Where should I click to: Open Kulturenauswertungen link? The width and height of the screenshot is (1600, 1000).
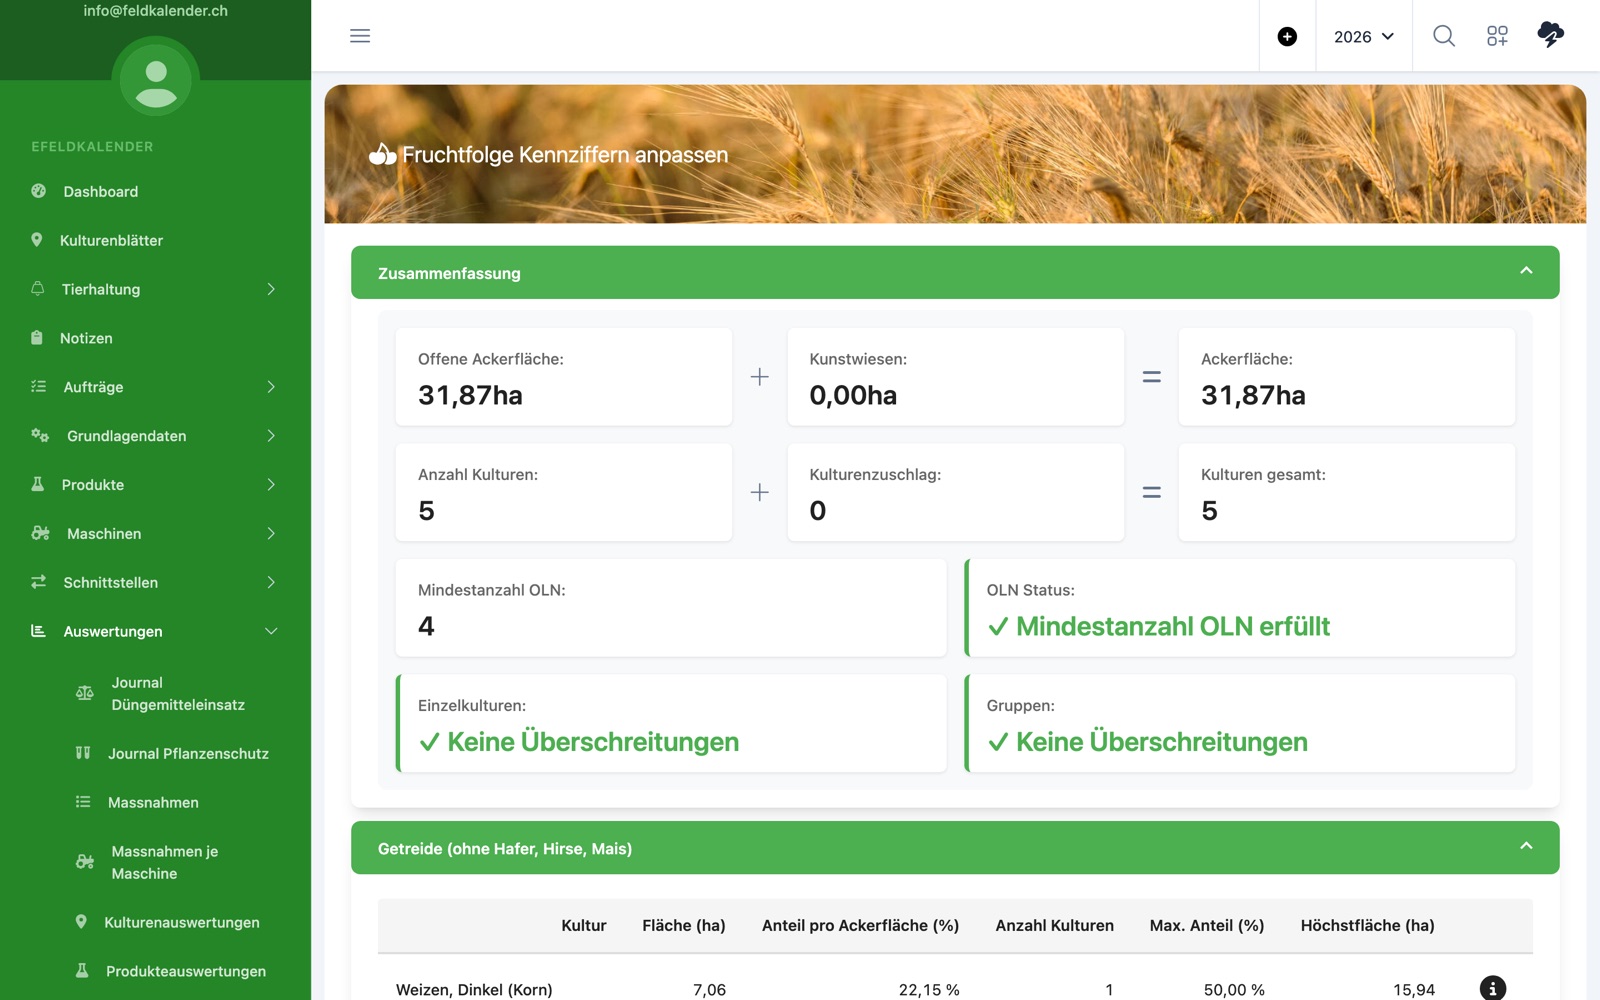[x=182, y=923]
